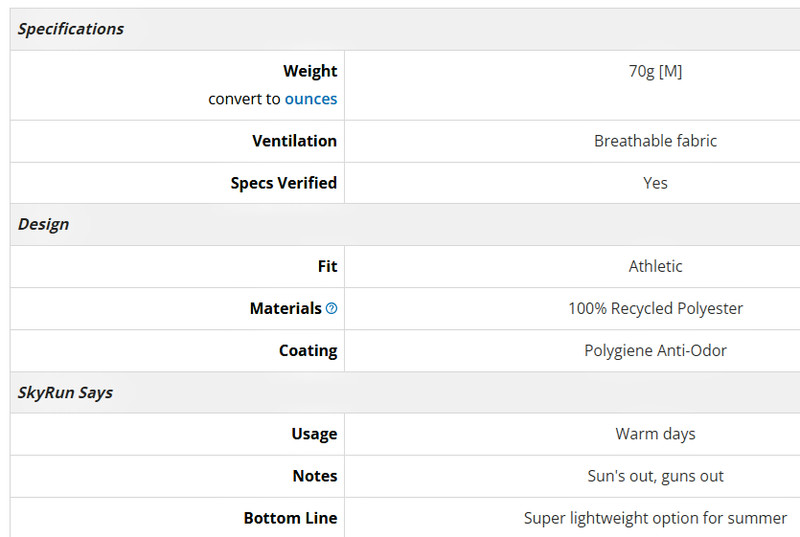This screenshot has width=800, height=537.
Task: Click the Bottom Line summary text
Action: (655, 518)
